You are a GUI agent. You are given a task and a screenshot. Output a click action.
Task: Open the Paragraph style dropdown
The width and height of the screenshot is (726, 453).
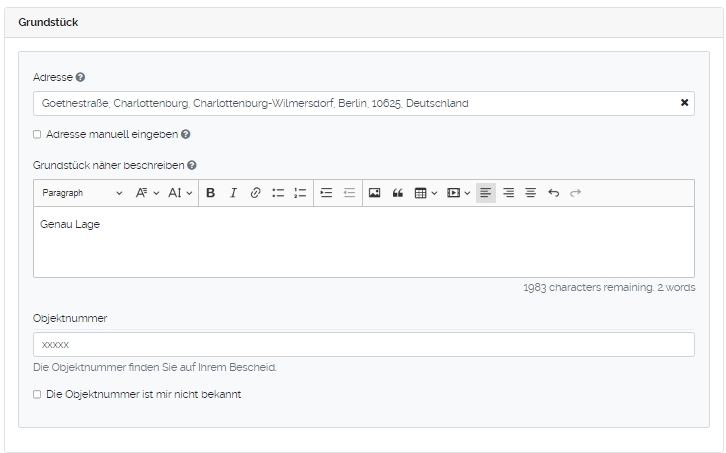coord(82,193)
